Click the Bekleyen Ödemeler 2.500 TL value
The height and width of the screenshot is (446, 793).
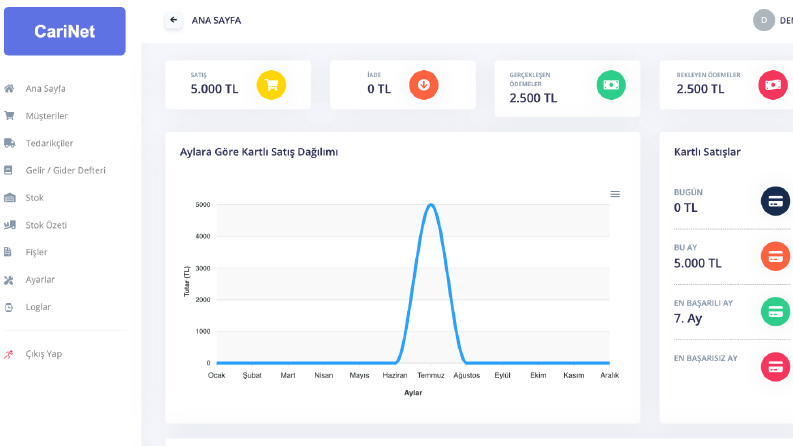700,89
